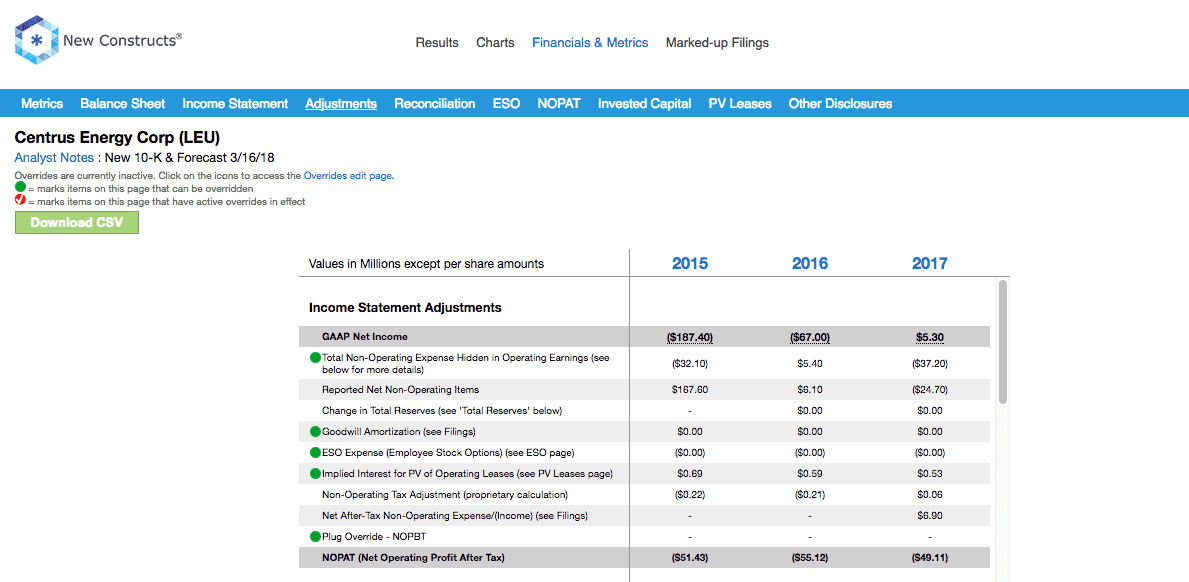
Task: Click Reported Net Non-Operating Items label
Action: 400,390
